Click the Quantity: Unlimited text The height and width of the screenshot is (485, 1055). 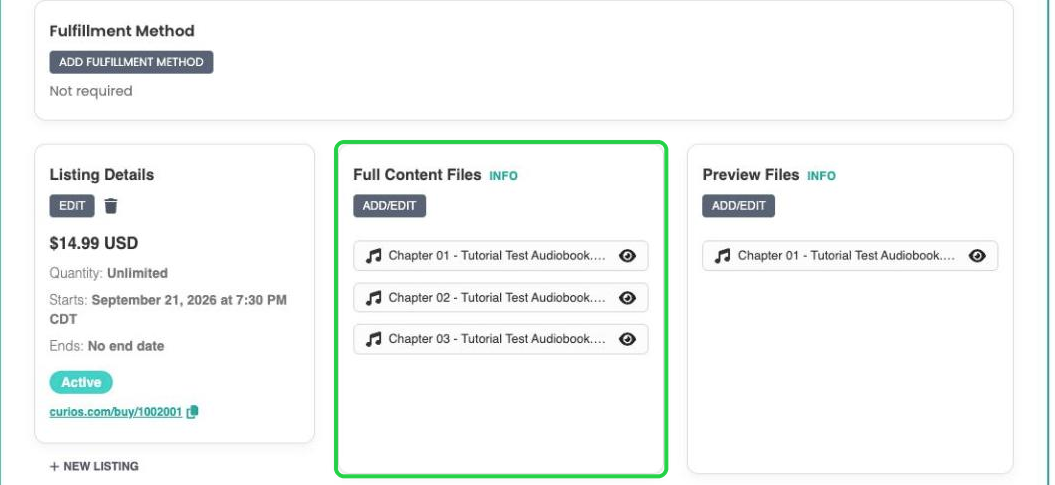[x=108, y=273]
